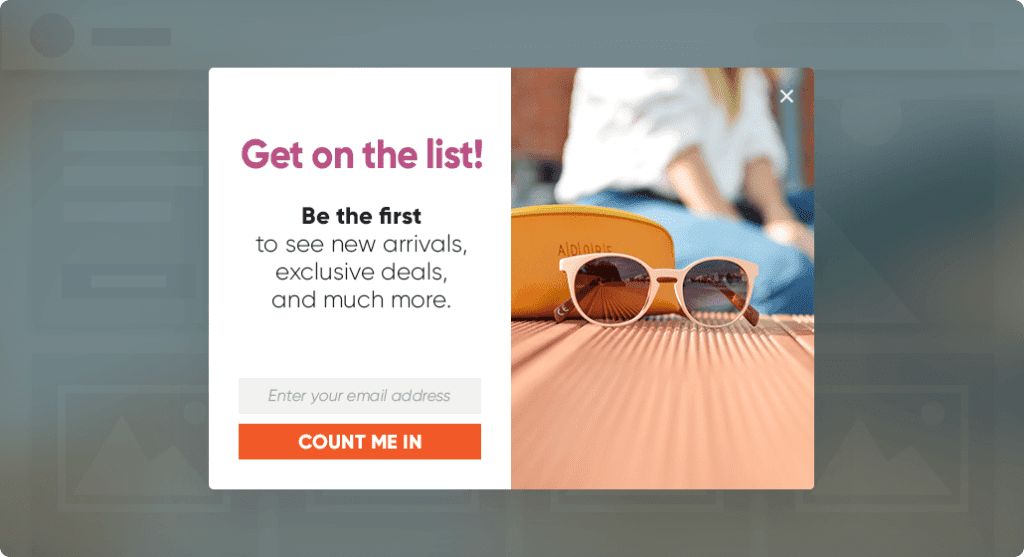Close the popup with the X icon
The image size is (1024, 557).
tap(786, 96)
